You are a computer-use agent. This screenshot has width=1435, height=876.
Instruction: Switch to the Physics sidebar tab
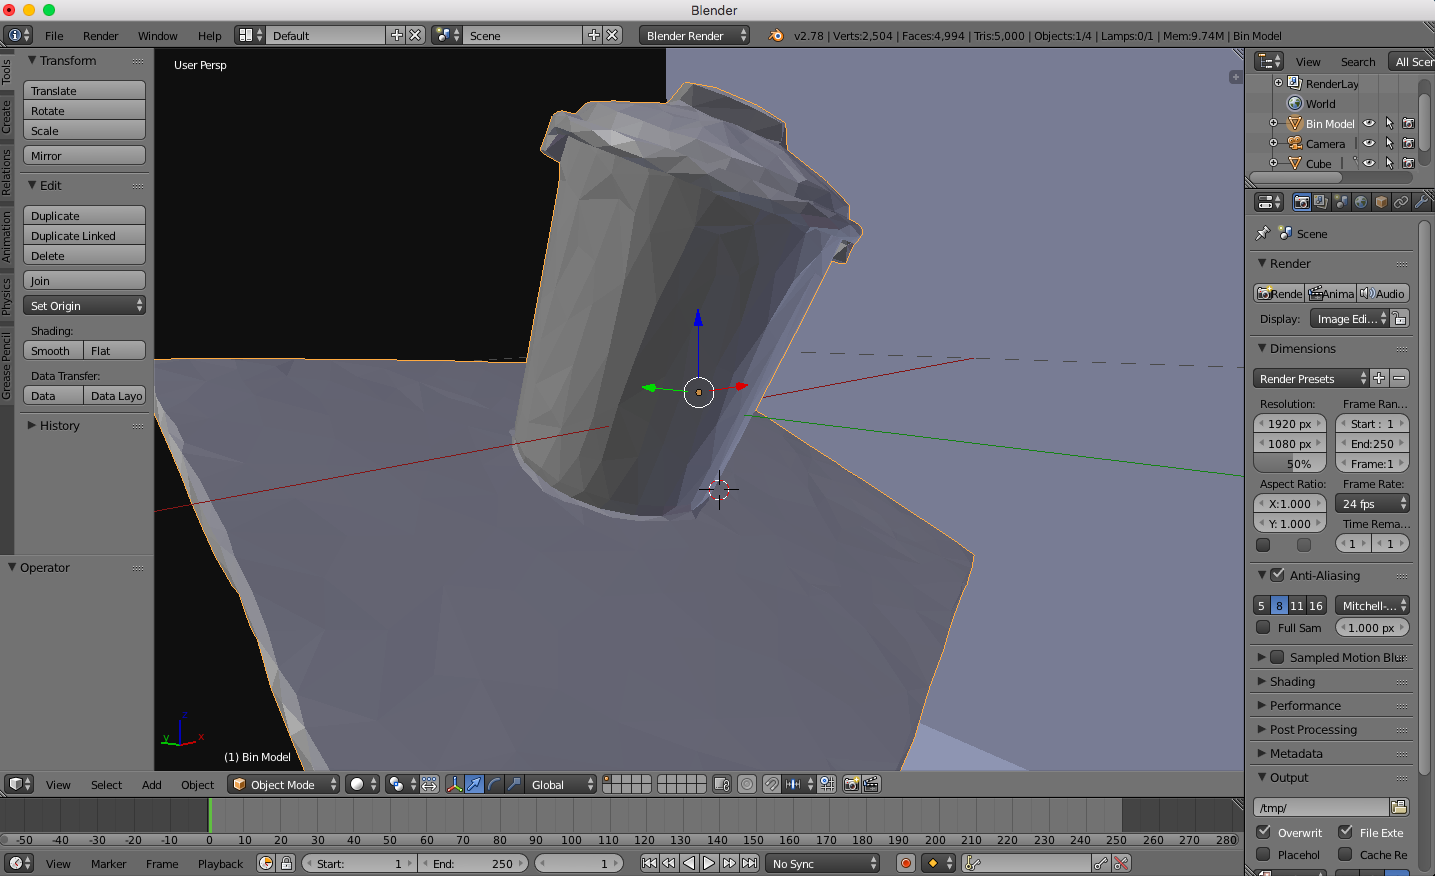(x=6, y=297)
